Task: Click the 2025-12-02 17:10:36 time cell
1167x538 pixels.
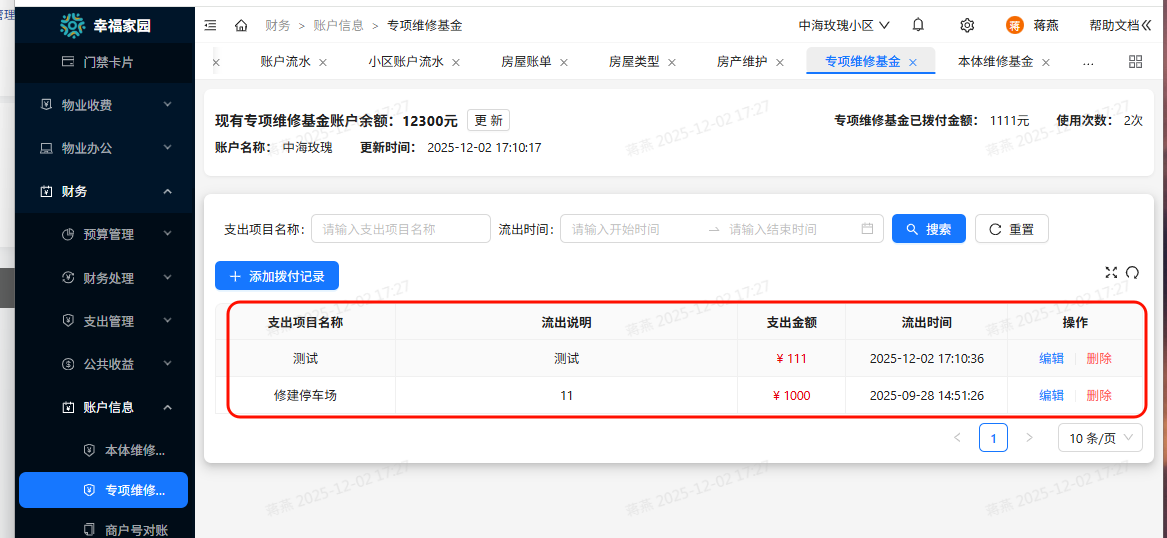Action: pos(927,359)
